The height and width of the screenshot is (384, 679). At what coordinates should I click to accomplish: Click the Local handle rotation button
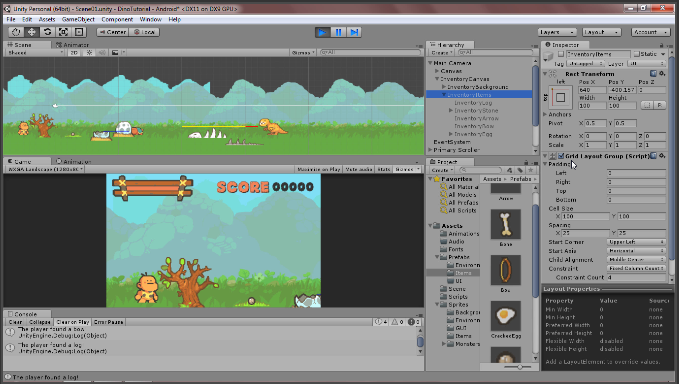pyautogui.click(x=144, y=32)
